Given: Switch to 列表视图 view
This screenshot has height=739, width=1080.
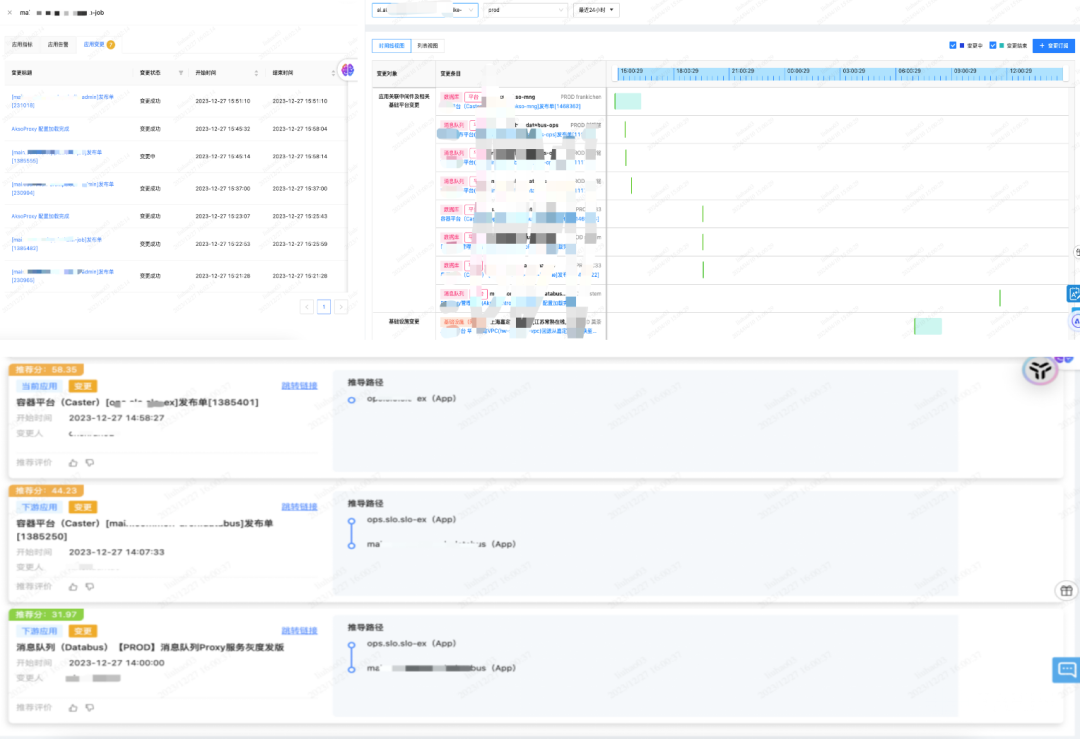Looking at the screenshot, I should pos(428,45).
